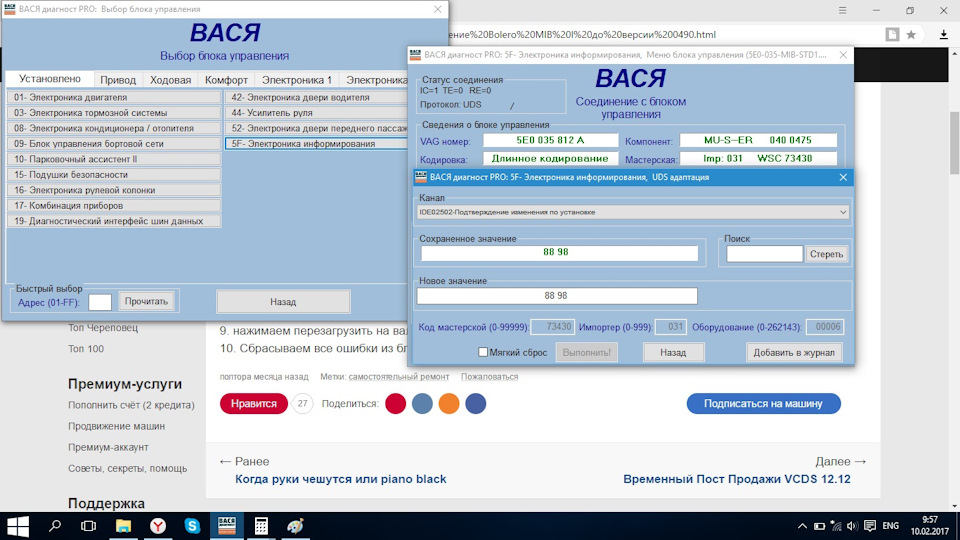Share via orange social circle
960x540 pixels.
(x=449, y=403)
